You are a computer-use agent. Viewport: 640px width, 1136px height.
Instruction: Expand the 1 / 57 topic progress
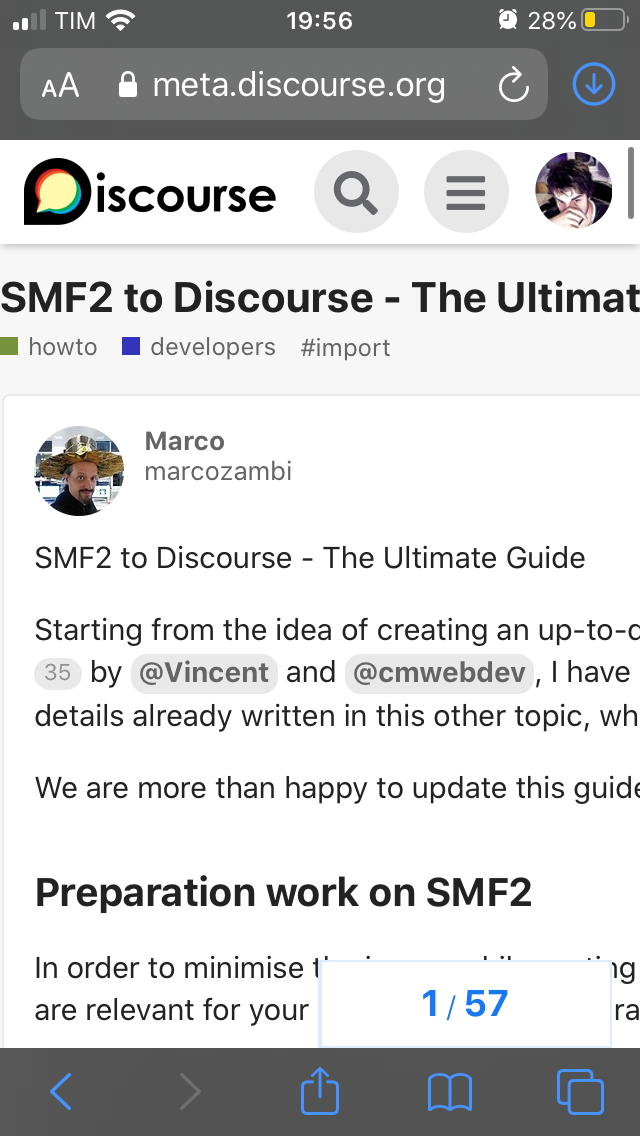coord(465,1004)
